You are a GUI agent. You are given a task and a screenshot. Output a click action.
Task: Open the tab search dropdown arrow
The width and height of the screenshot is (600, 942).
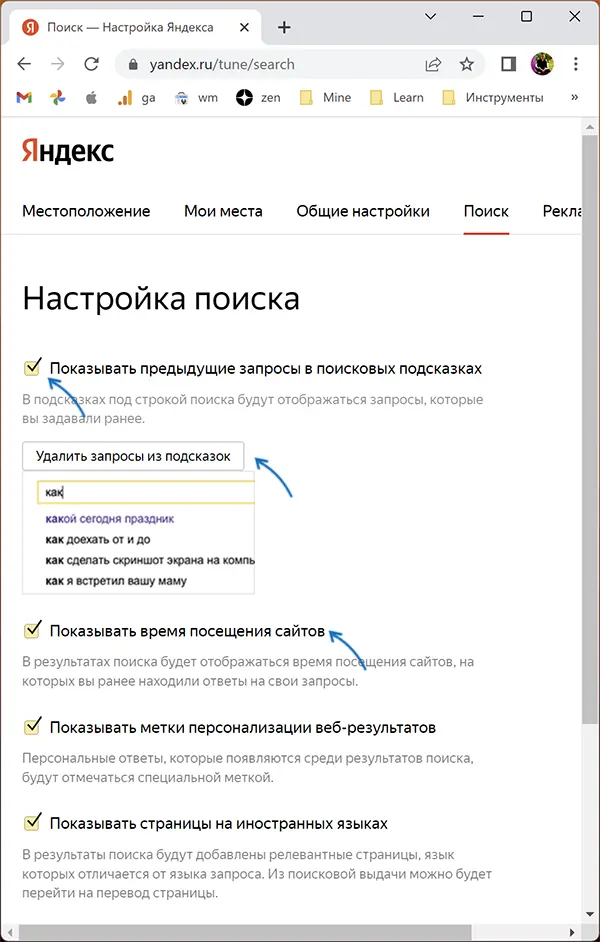pos(431,17)
